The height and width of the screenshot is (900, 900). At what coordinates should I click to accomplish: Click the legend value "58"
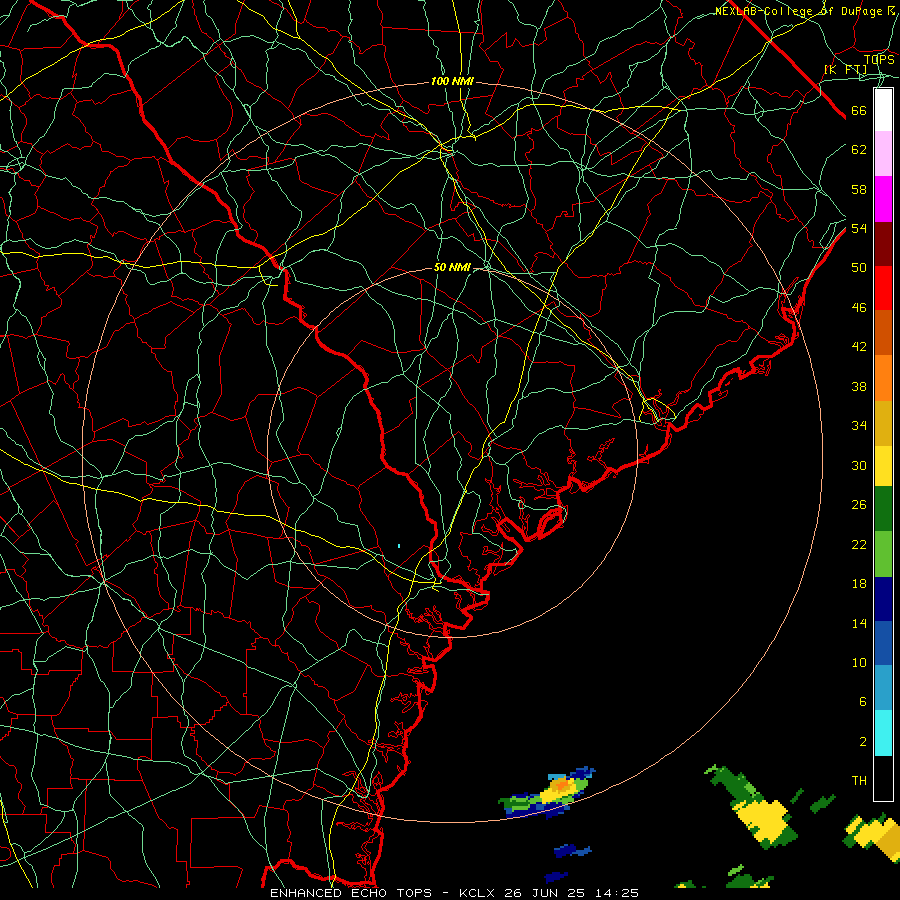point(859,189)
